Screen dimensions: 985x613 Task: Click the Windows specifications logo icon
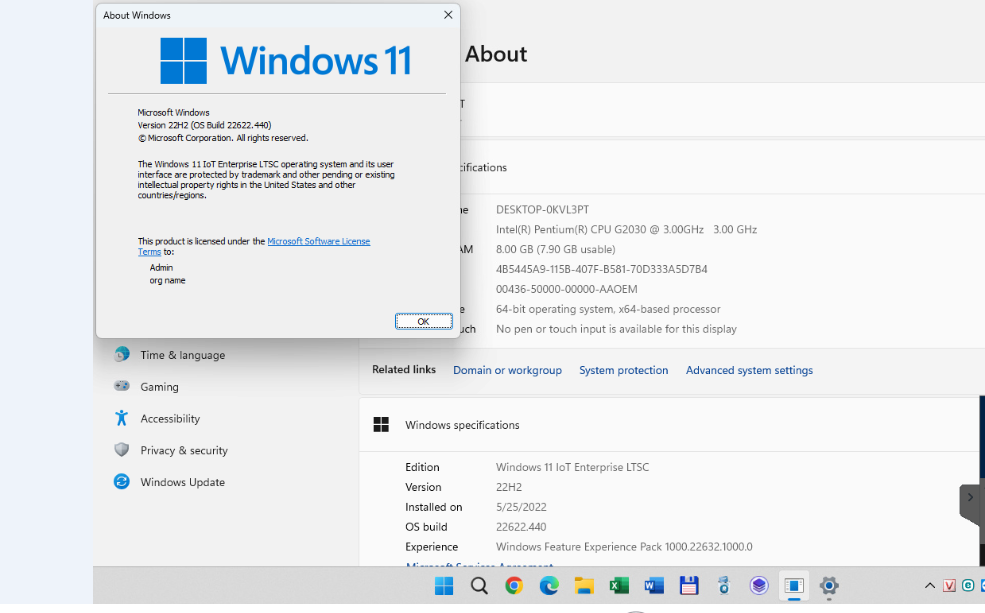click(381, 425)
